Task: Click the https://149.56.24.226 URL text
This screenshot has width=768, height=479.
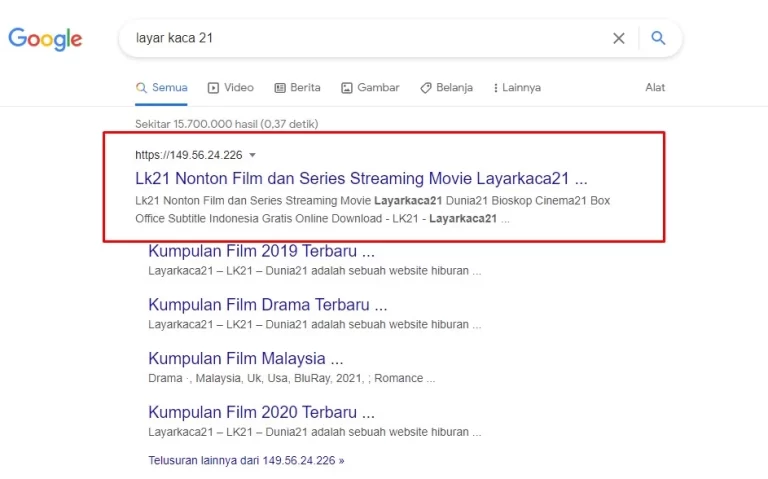Action: 189,155
